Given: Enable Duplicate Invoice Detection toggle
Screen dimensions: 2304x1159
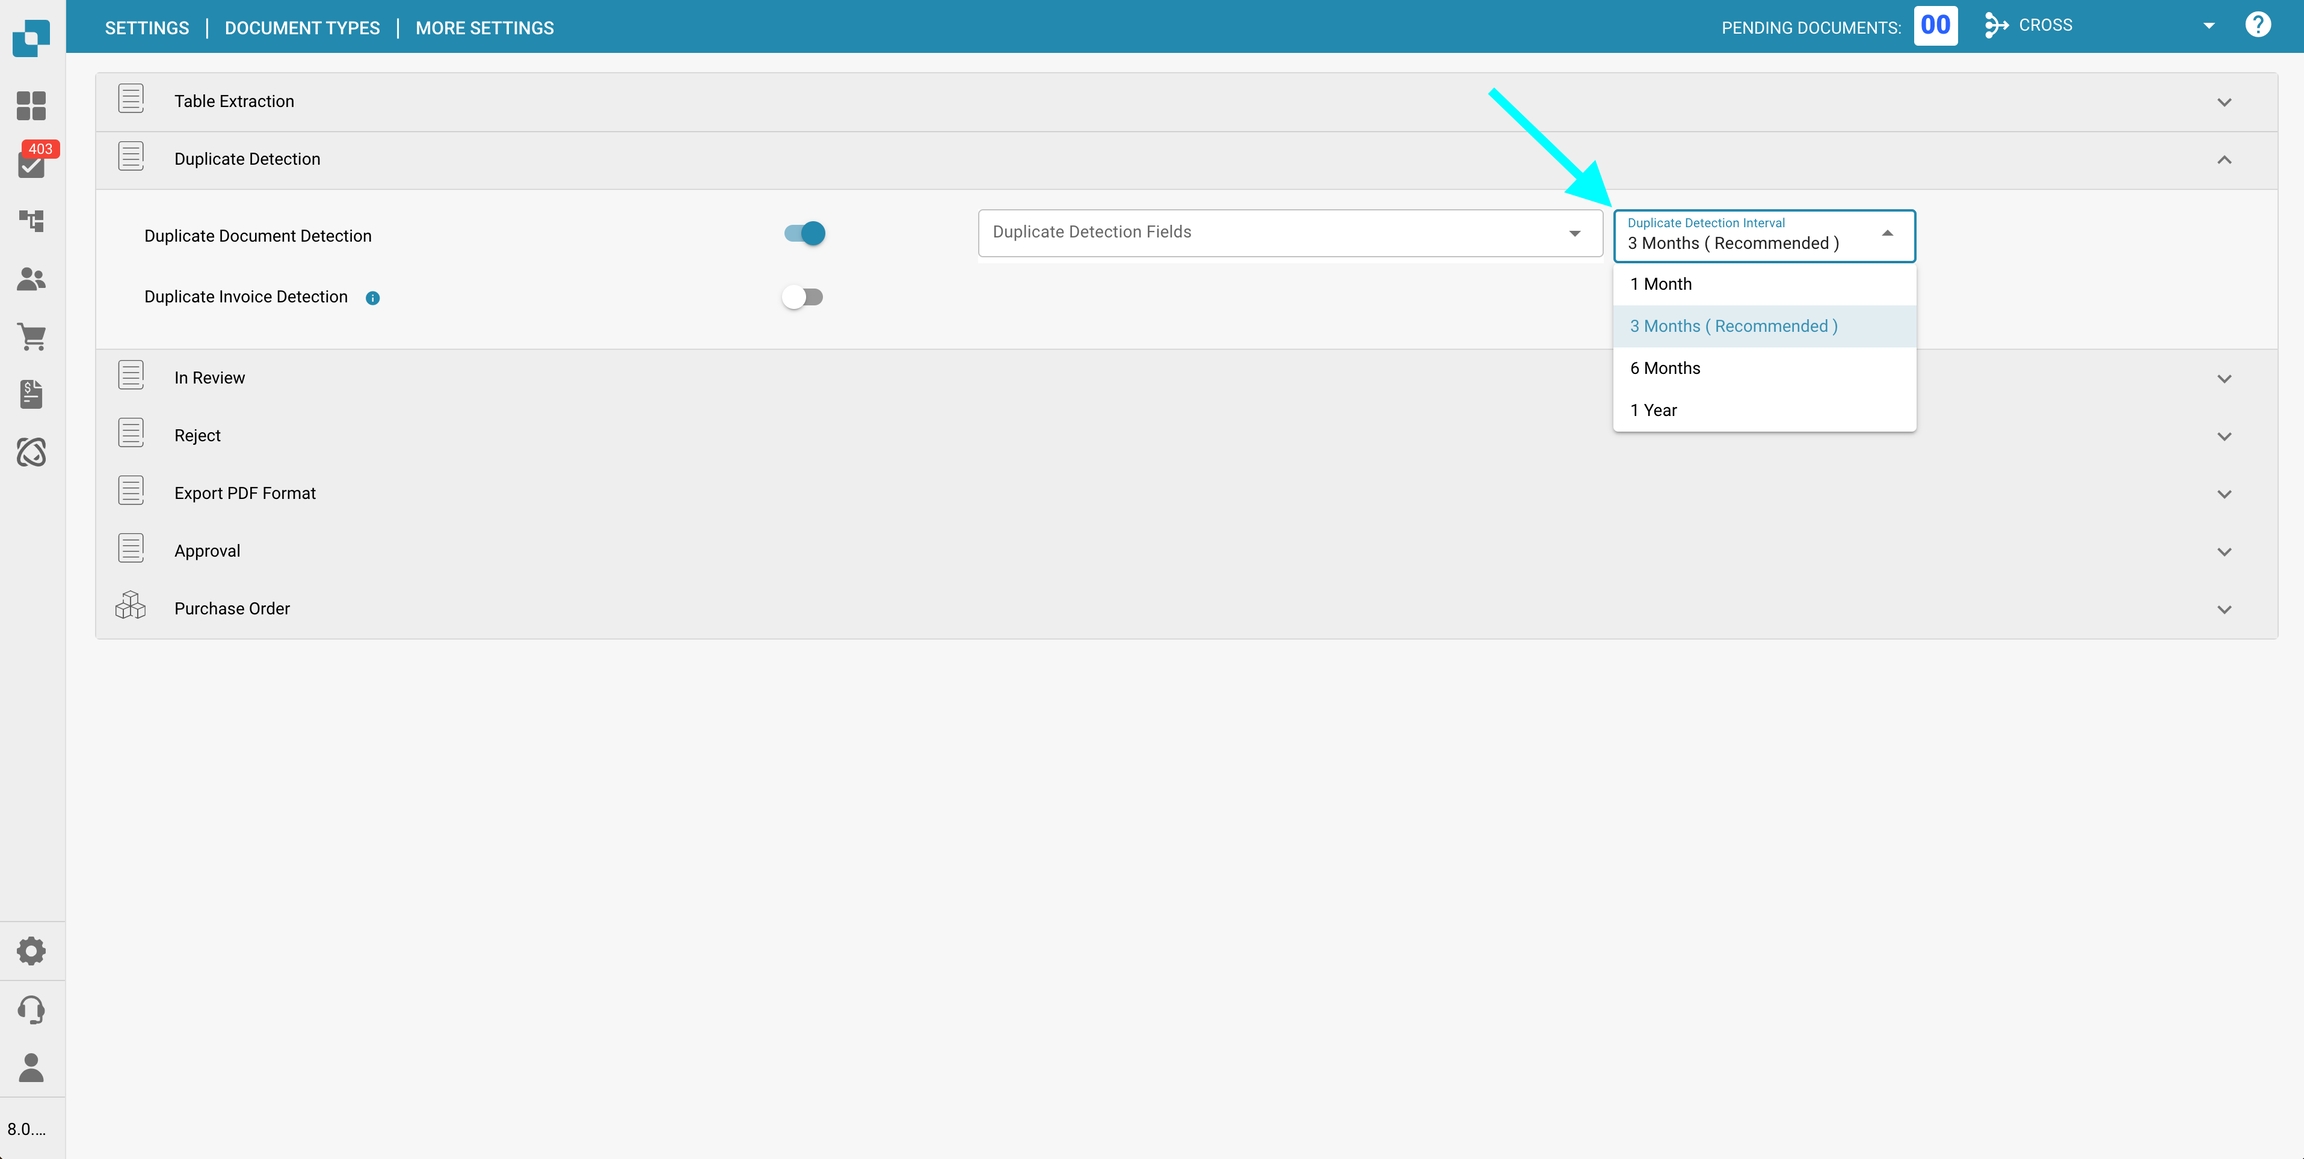Looking at the screenshot, I should point(802,297).
